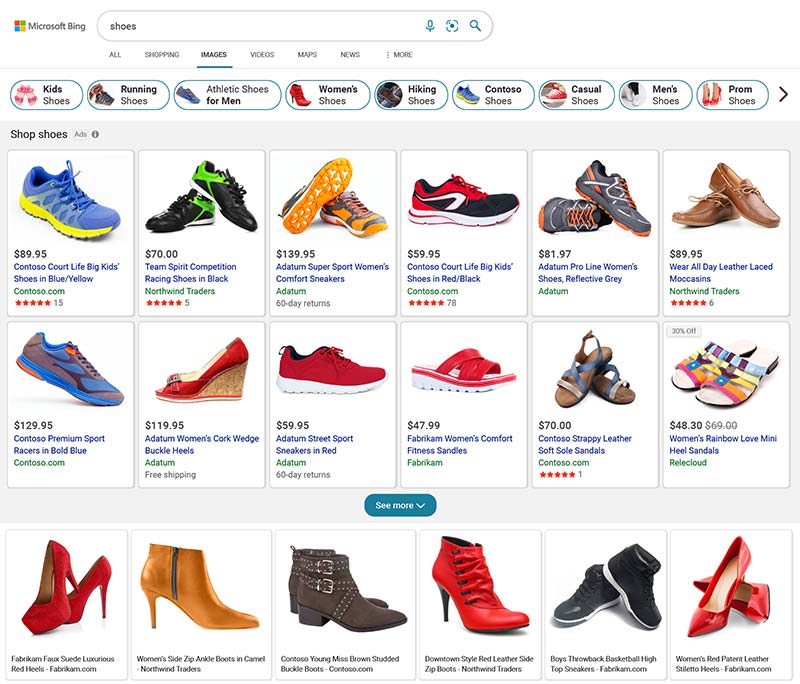This screenshot has height=684, width=800.
Task: Click the Microsoft Bing logo
Action: [x=50, y=26]
